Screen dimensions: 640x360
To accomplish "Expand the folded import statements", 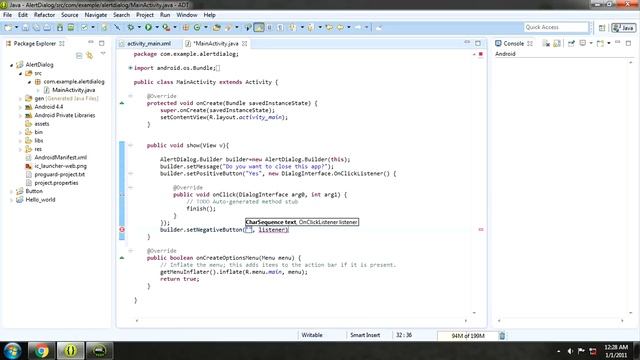I will point(131,68).
